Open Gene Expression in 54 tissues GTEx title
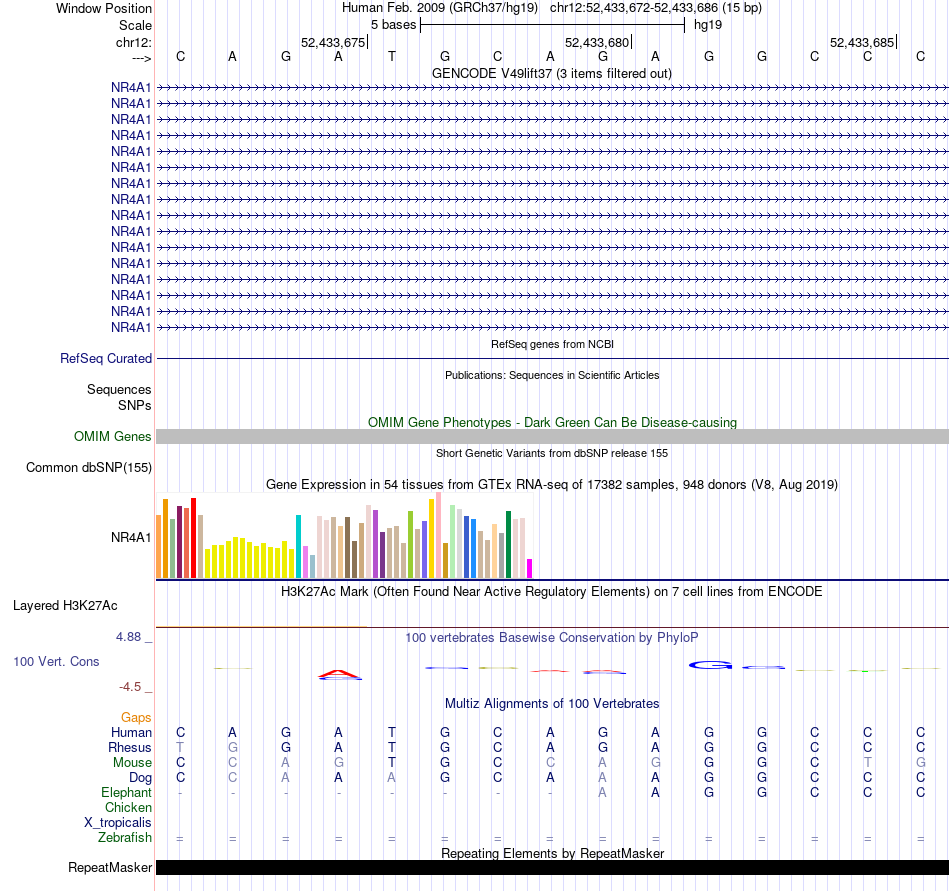Viewport: 950px width, 891px height. point(551,485)
